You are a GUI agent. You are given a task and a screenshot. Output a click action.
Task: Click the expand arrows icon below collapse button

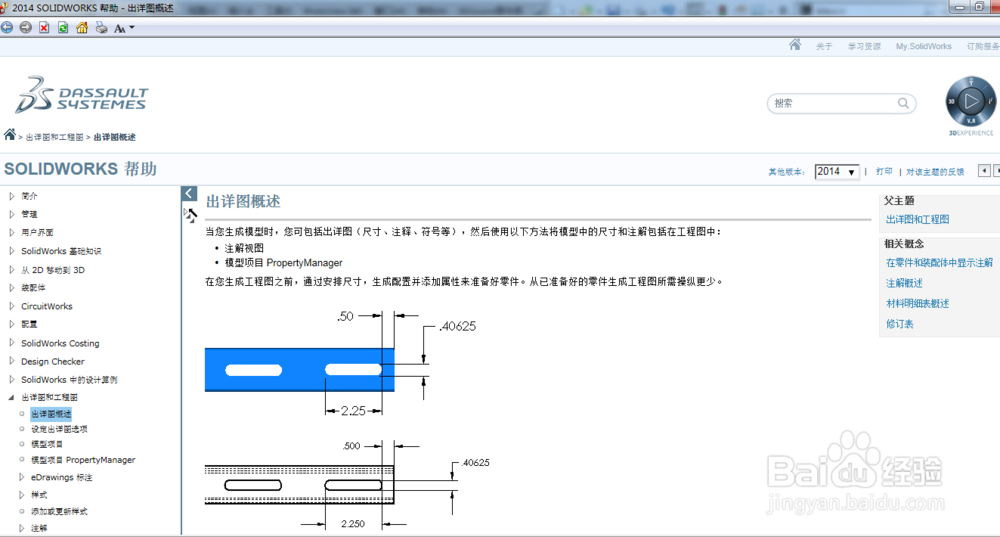pyautogui.click(x=190, y=215)
